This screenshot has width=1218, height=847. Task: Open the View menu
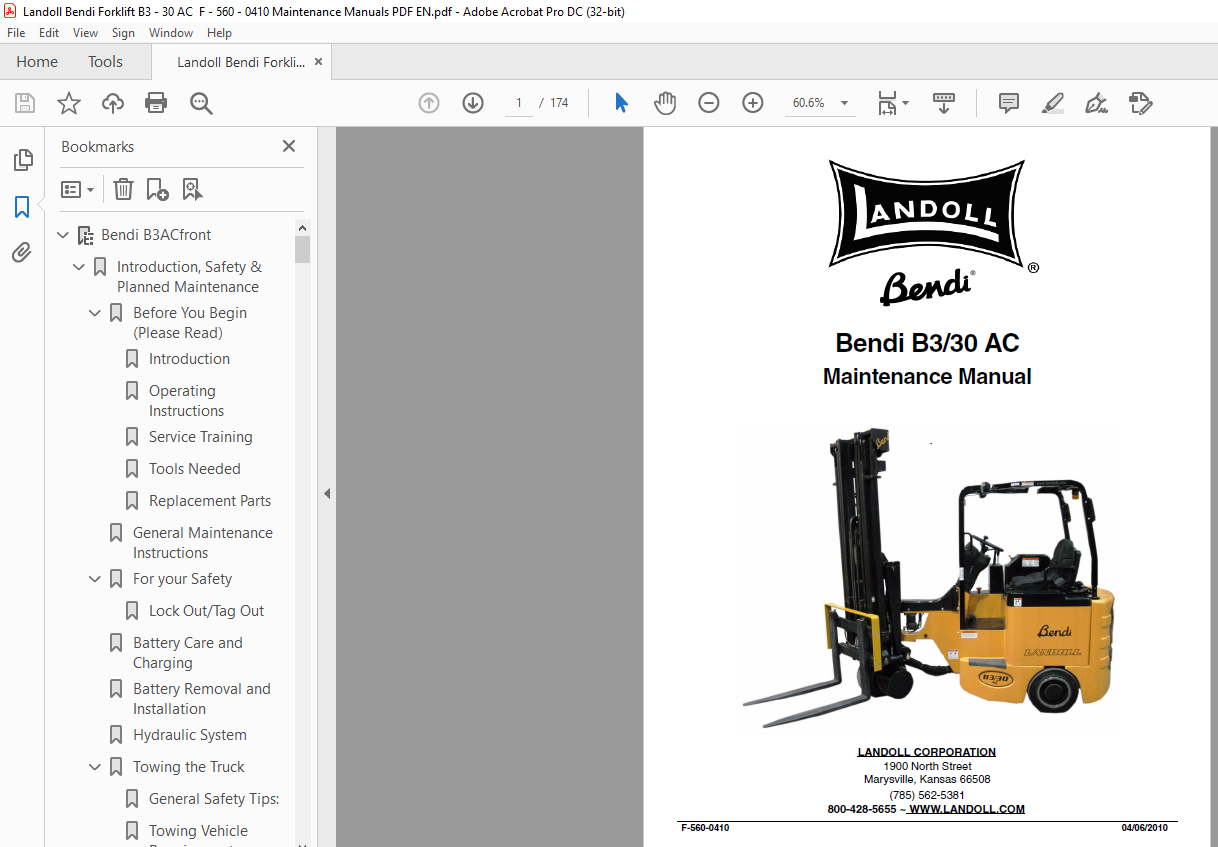point(86,33)
